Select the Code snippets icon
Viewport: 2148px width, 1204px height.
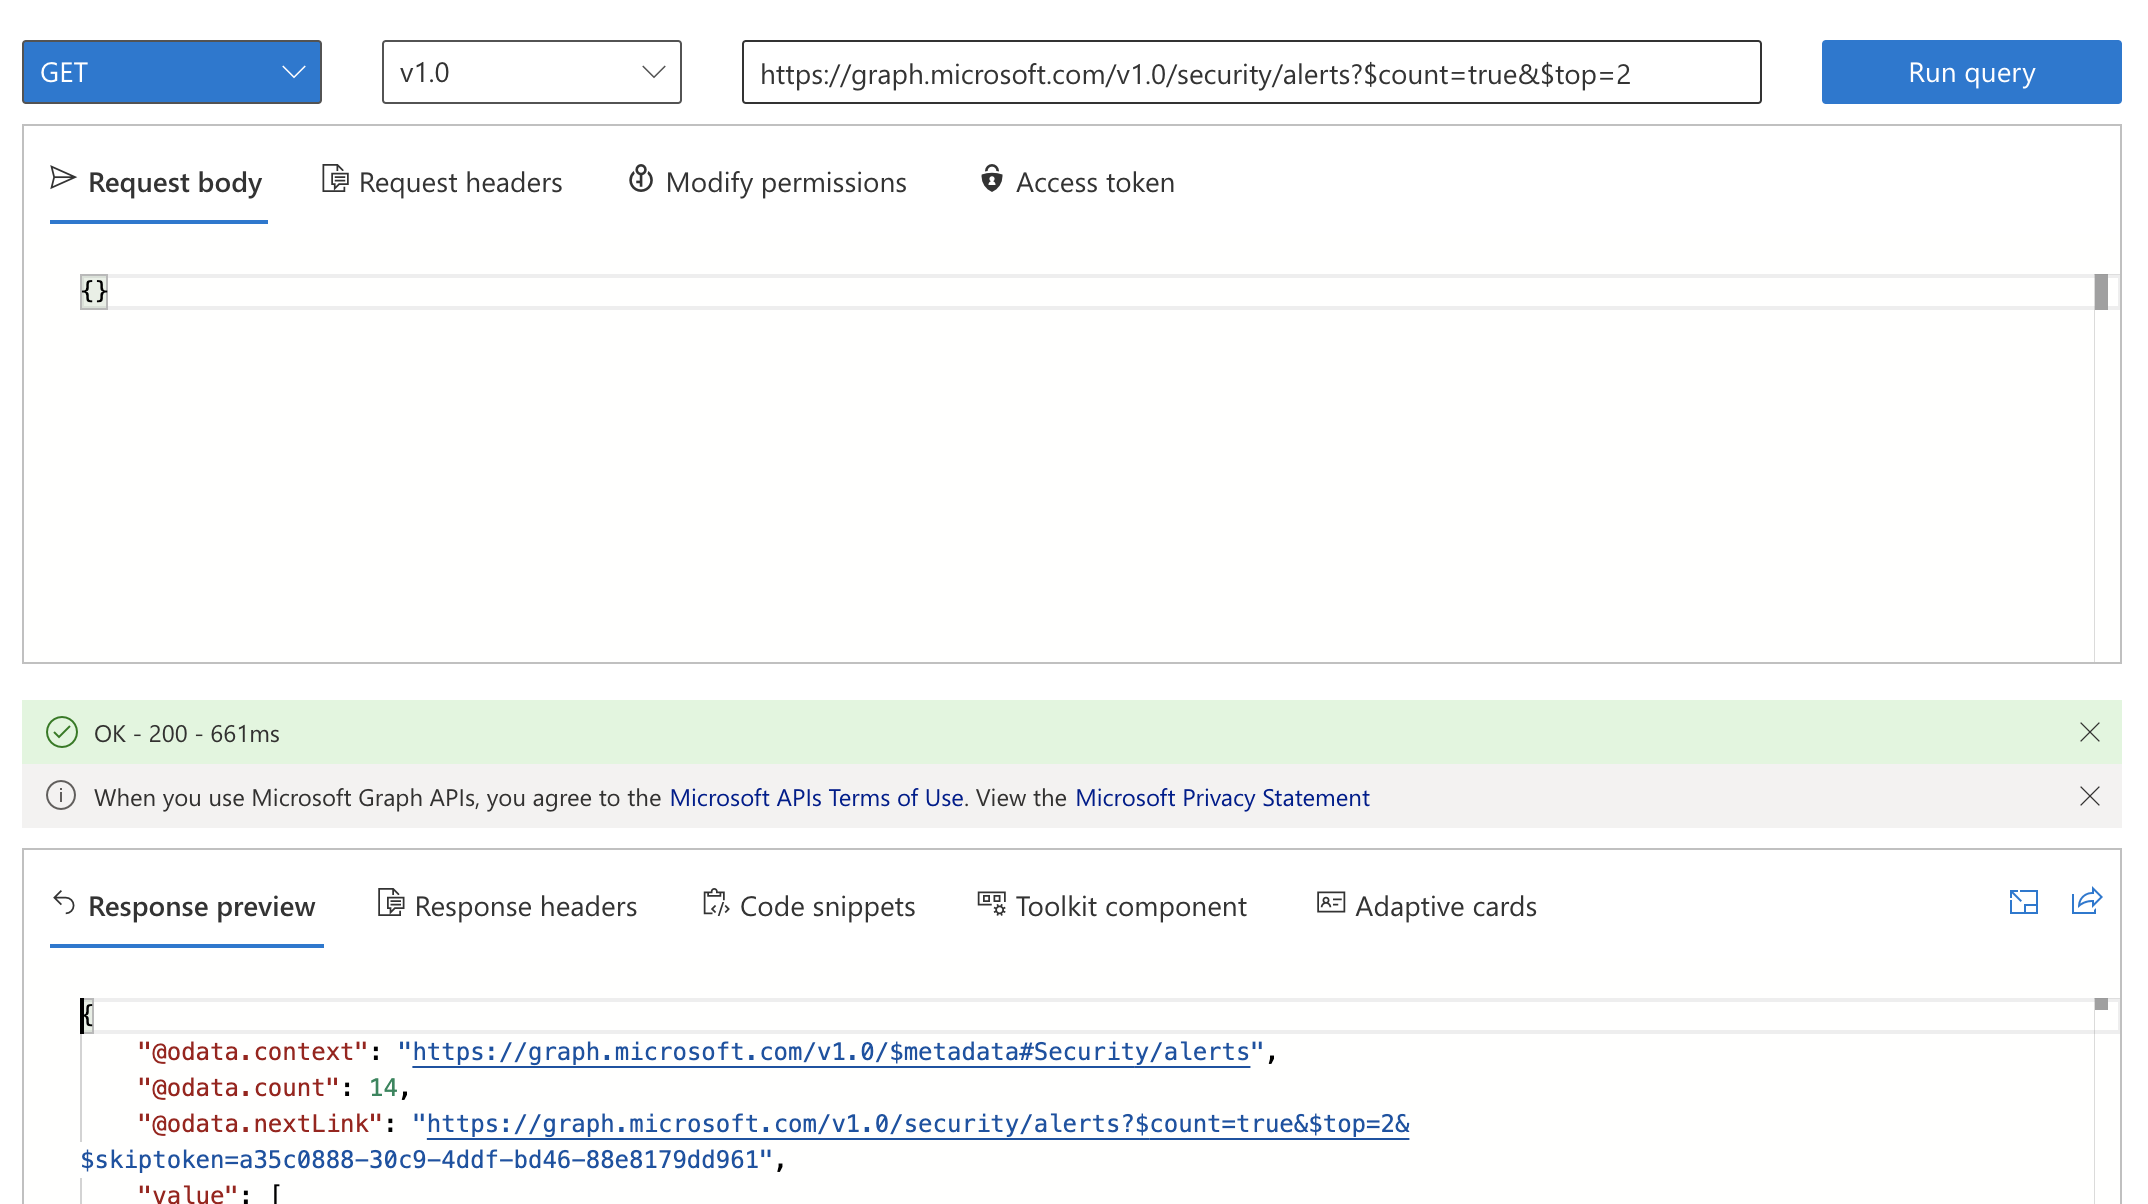(x=715, y=903)
